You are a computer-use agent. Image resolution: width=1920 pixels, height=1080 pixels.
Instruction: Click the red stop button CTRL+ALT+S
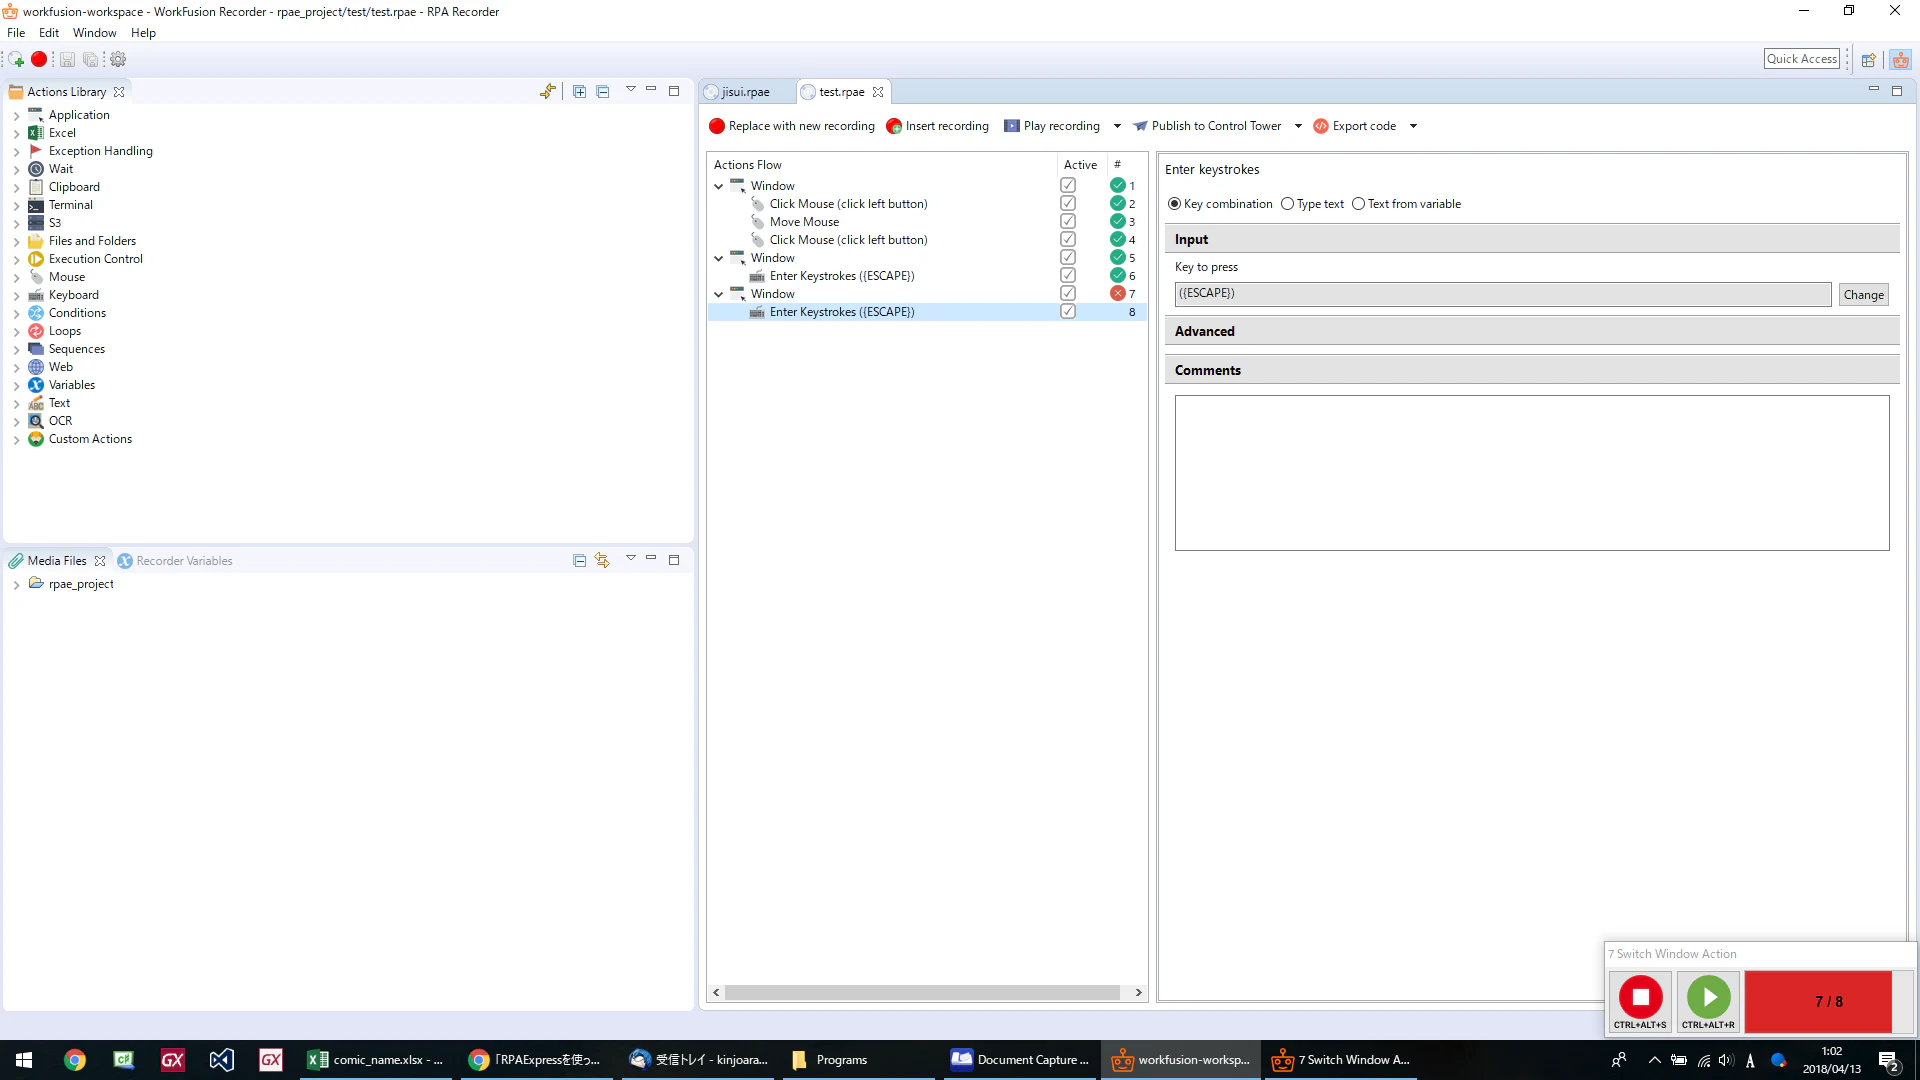(1640, 1002)
